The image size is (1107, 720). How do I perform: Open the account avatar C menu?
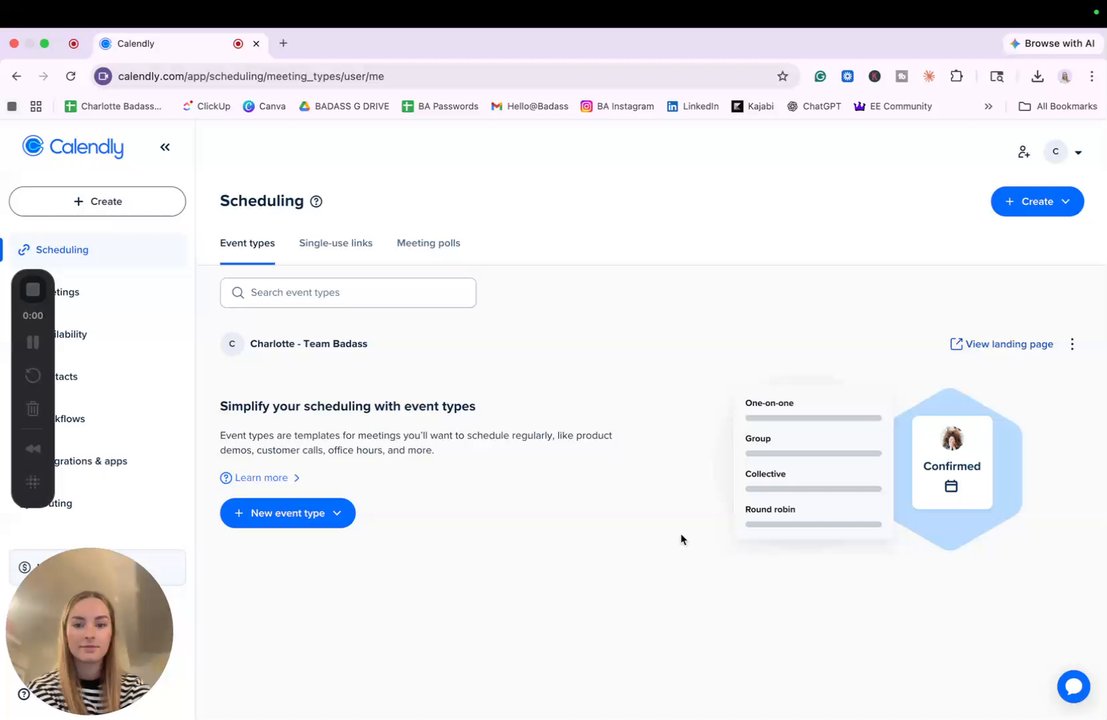point(1064,152)
